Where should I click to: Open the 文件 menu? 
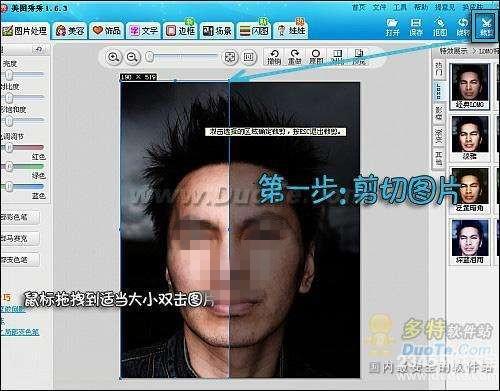pyautogui.click(x=379, y=7)
